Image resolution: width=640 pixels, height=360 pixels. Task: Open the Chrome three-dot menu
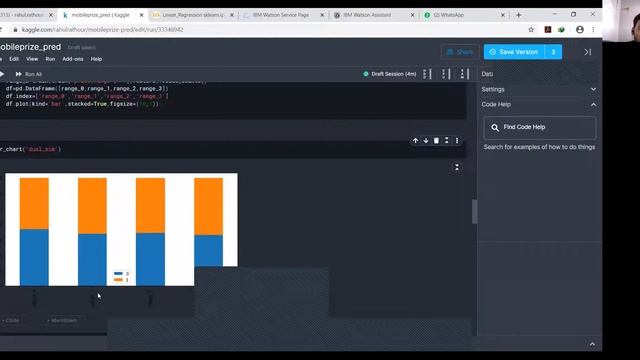pyautogui.click(x=593, y=29)
